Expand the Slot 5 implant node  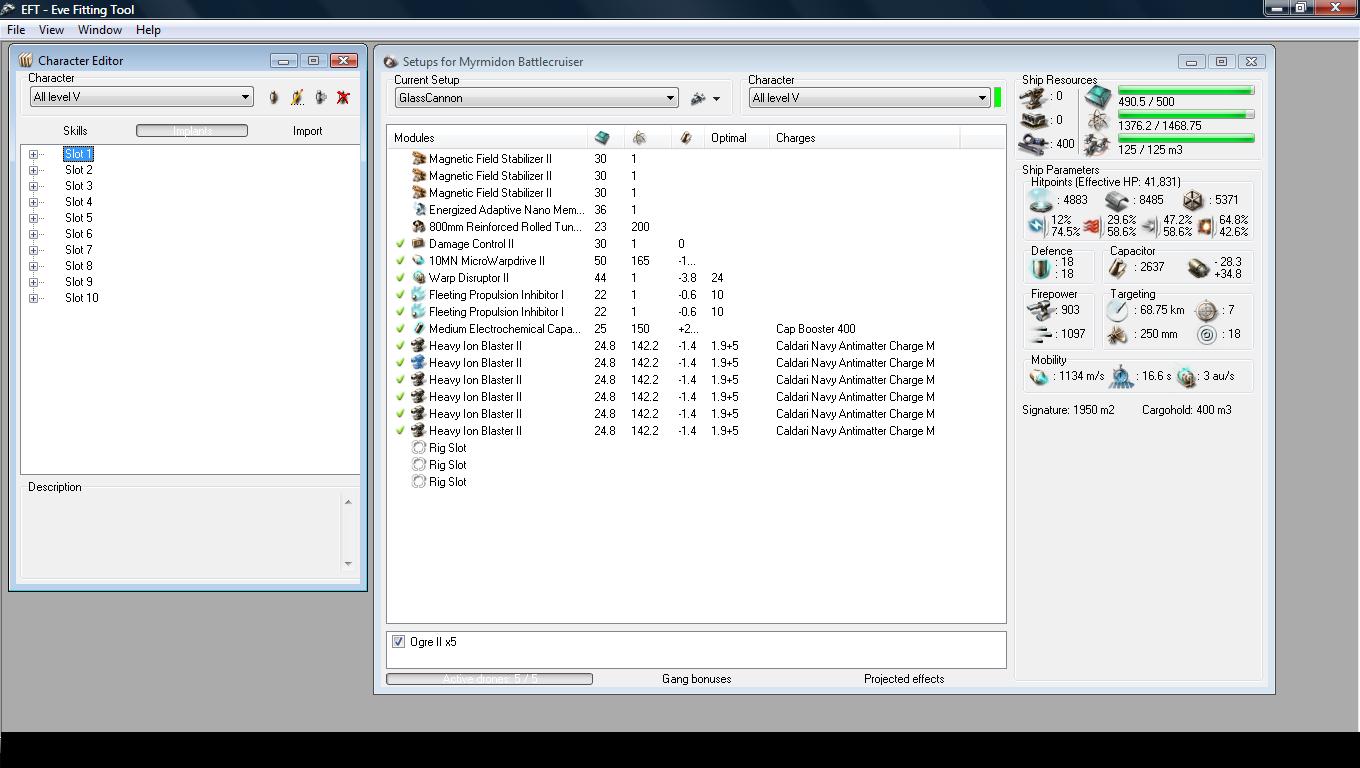[x=33, y=218]
